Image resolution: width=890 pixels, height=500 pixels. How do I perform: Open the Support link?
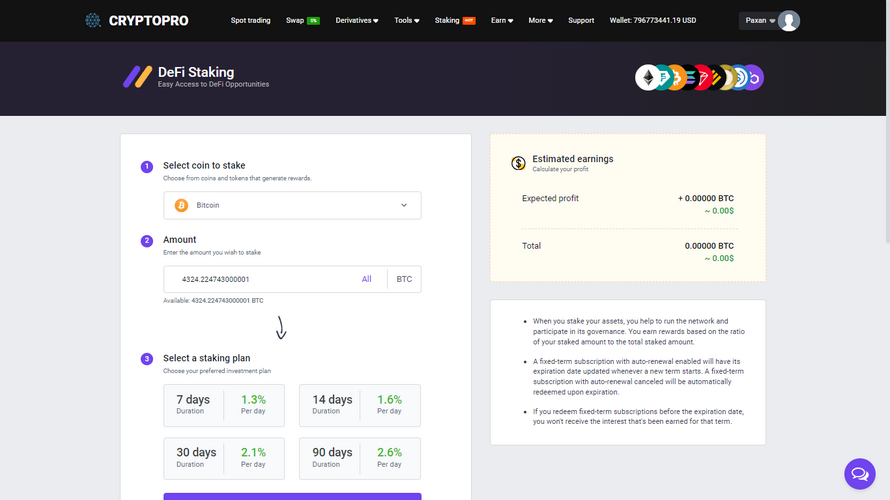pyautogui.click(x=581, y=20)
